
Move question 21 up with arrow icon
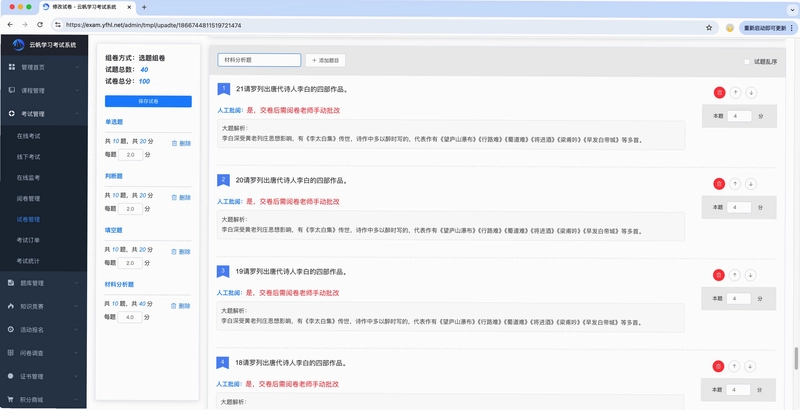tap(735, 92)
